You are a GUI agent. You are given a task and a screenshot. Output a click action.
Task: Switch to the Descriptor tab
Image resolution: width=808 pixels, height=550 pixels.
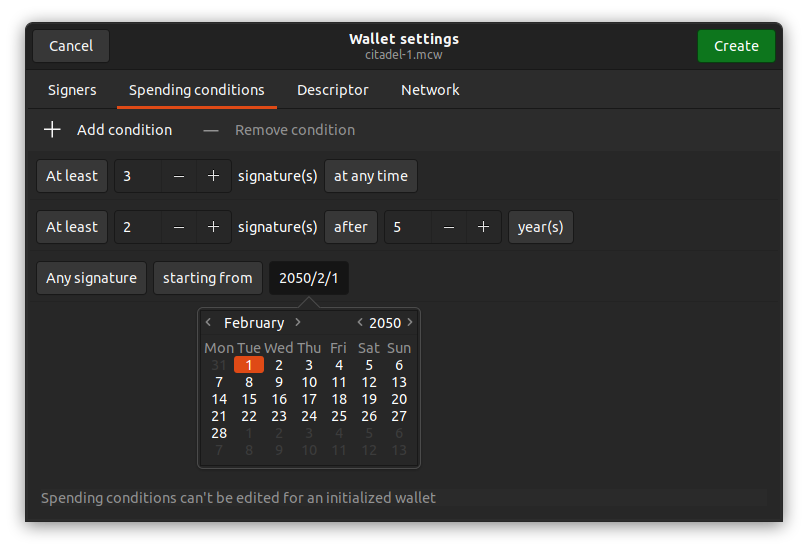coord(333,90)
